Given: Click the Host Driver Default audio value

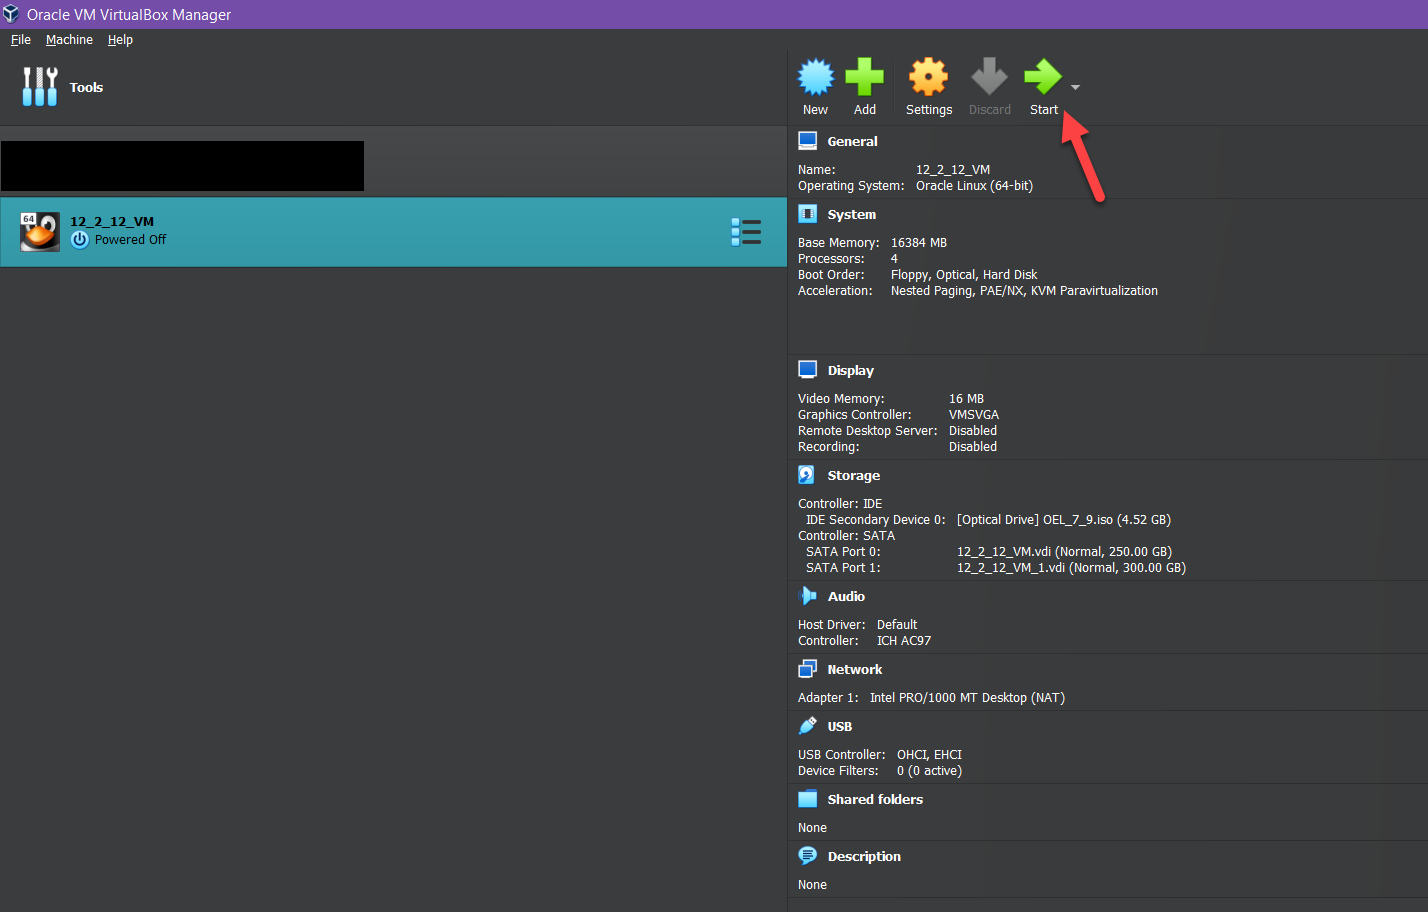Looking at the screenshot, I should coord(897,625).
